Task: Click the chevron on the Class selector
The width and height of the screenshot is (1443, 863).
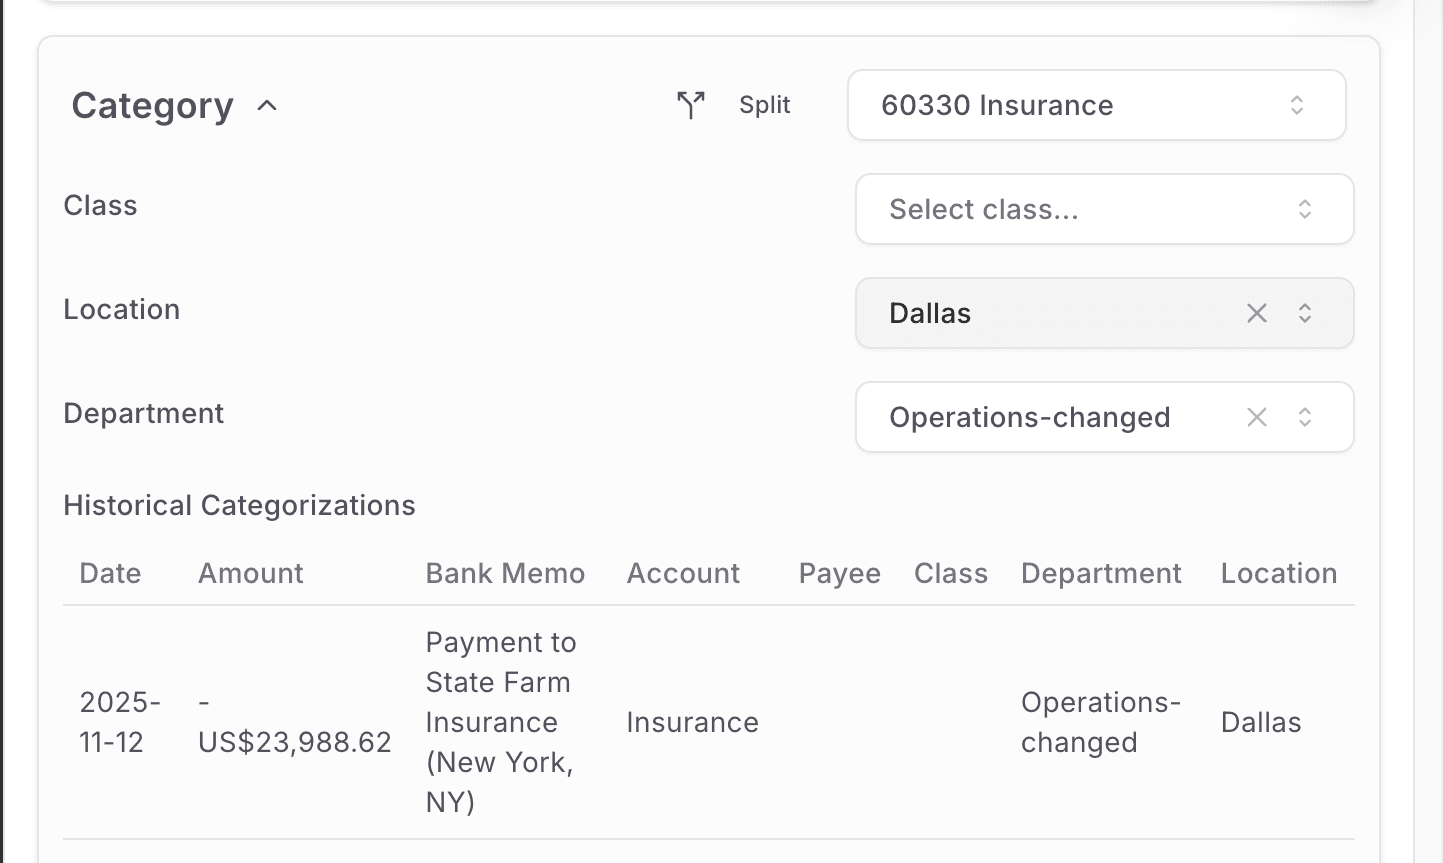Action: pyautogui.click(x=1305, y=209)
